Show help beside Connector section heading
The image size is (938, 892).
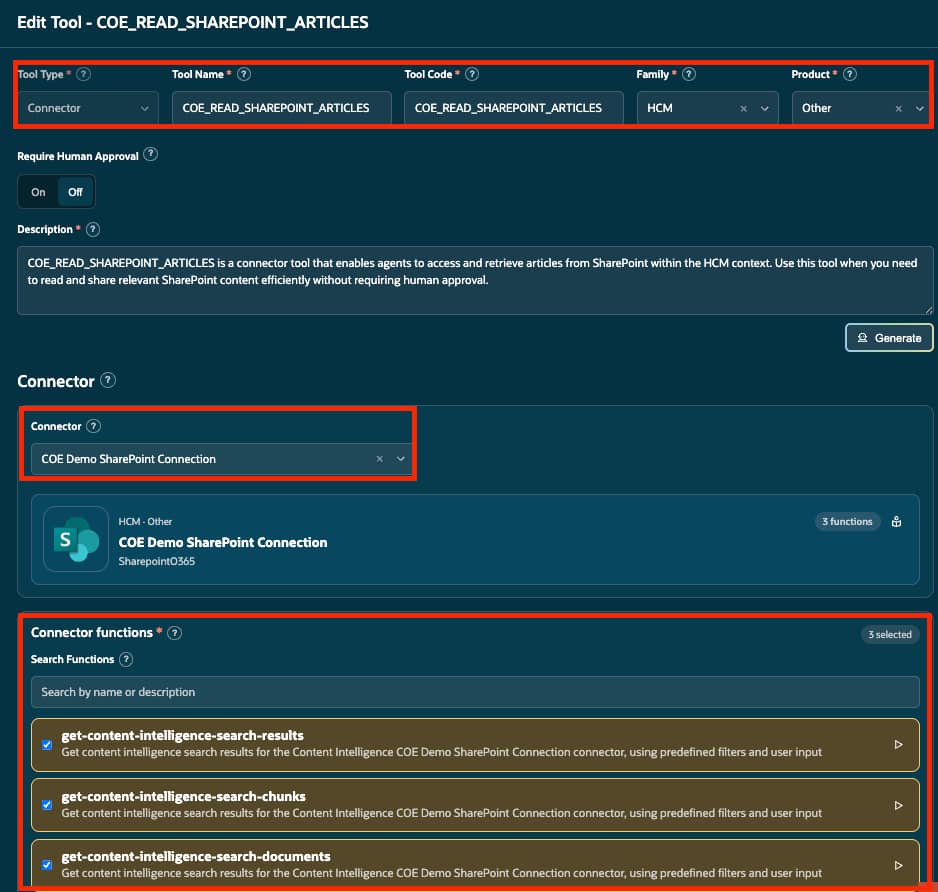(108, 380)
